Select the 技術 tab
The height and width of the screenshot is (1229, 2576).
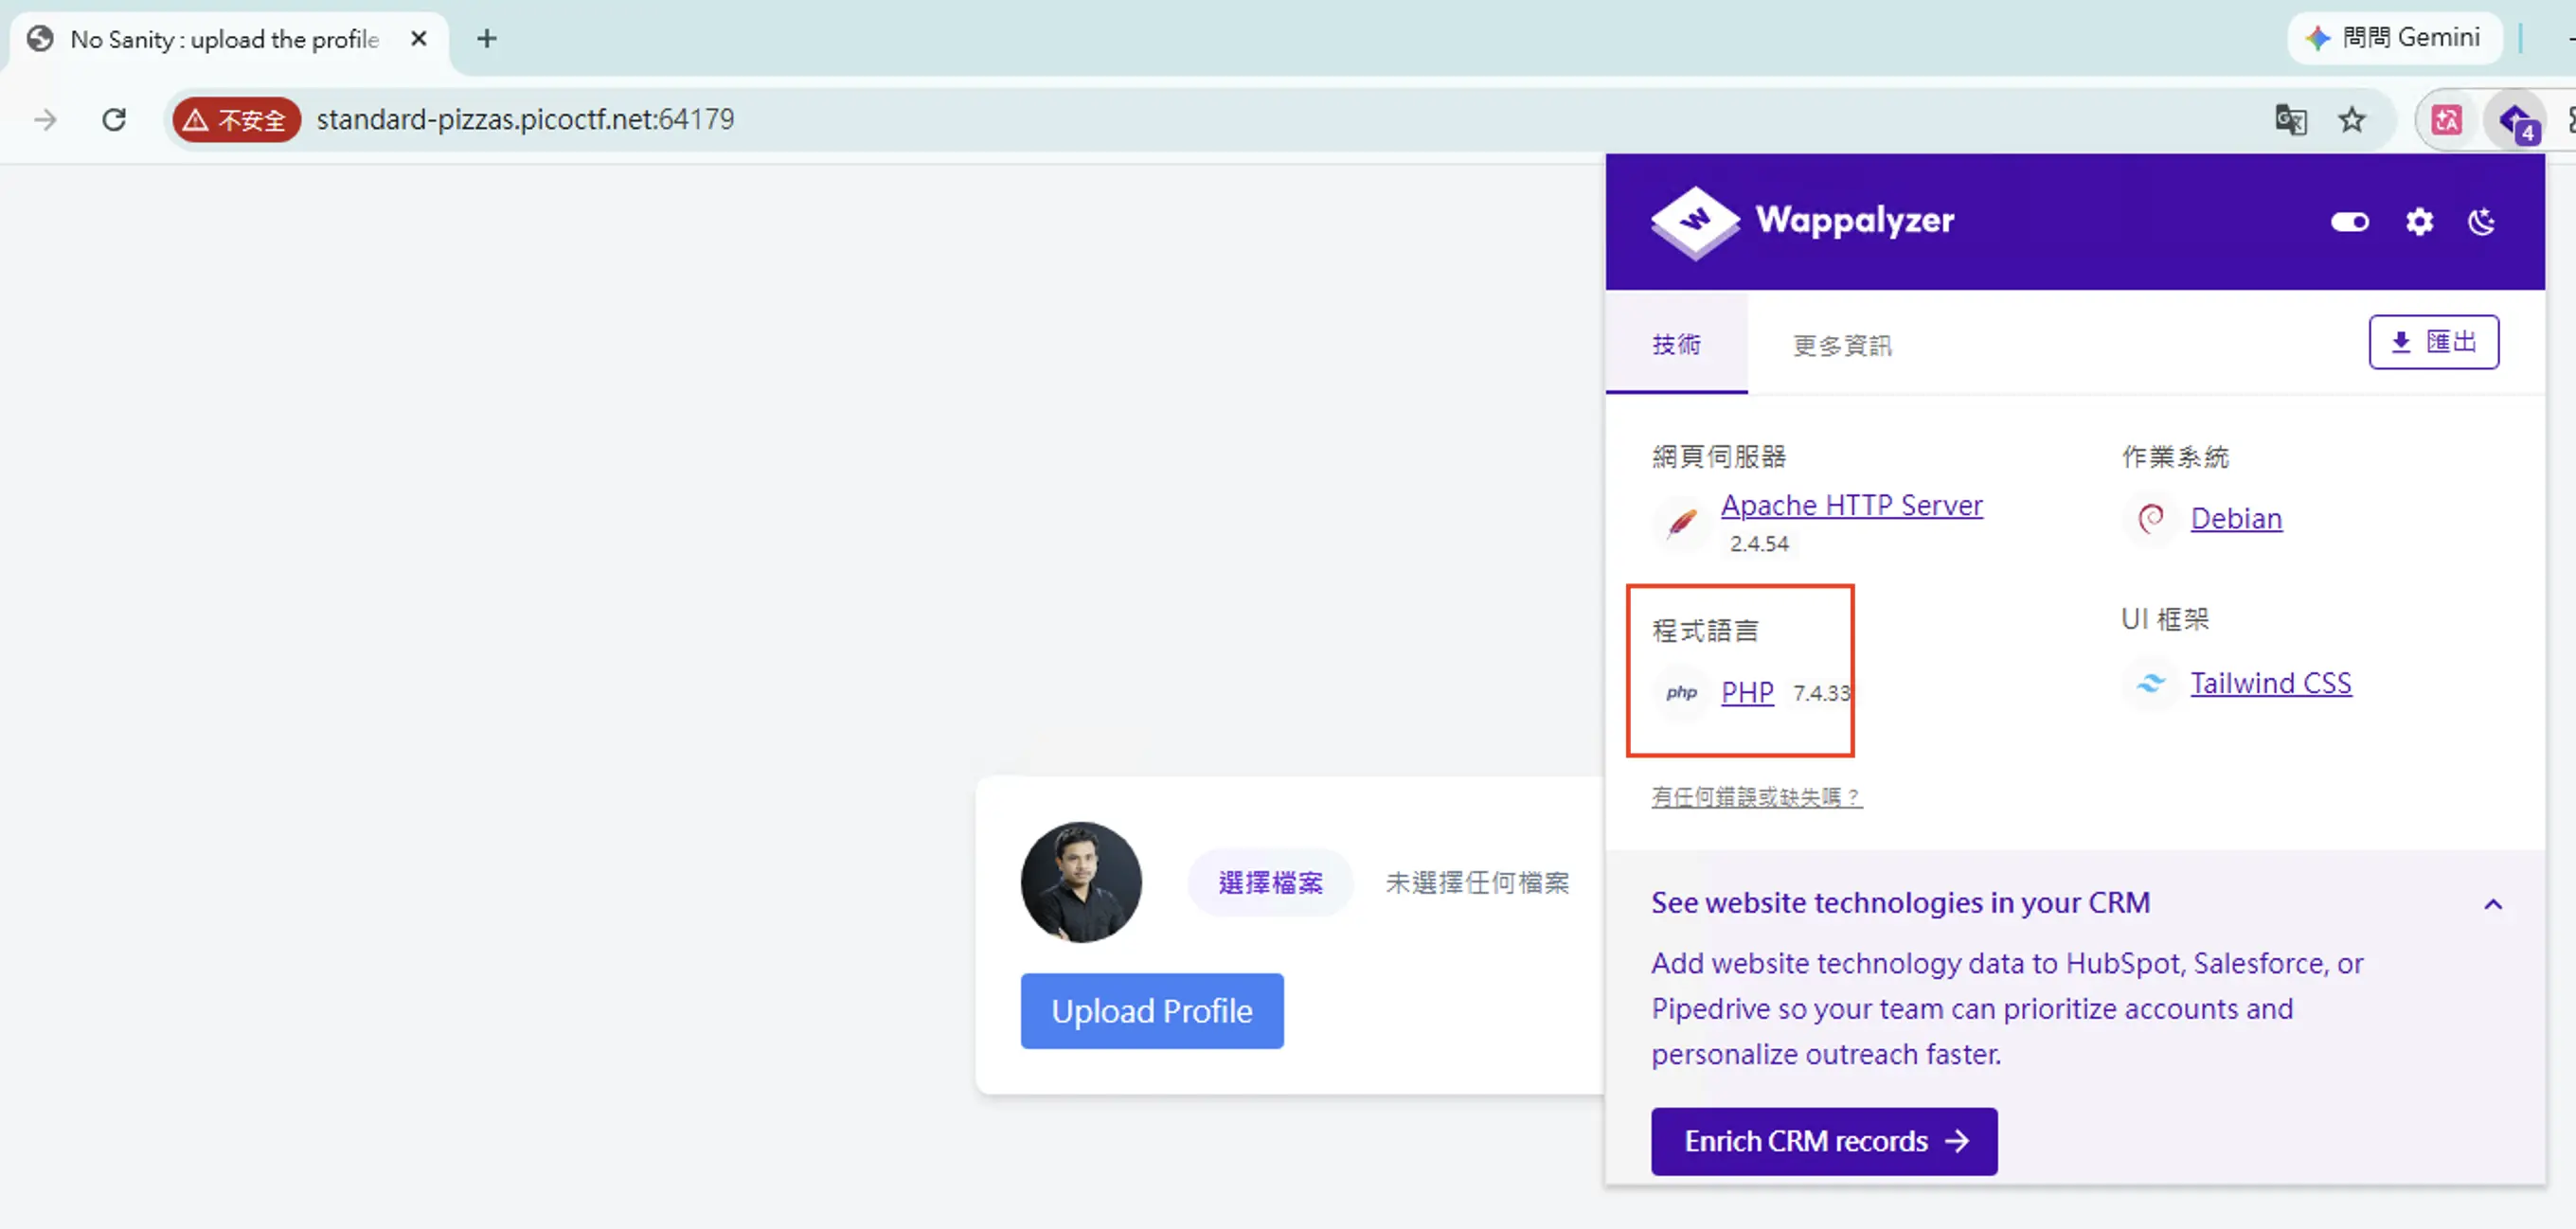tap(1676, 344)
